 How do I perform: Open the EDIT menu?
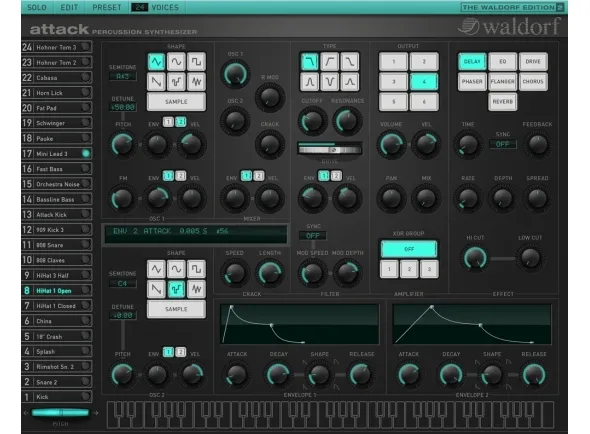69,7
